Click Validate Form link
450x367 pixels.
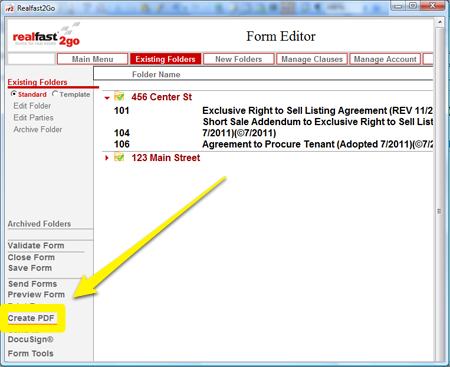(x=36, y=245)
